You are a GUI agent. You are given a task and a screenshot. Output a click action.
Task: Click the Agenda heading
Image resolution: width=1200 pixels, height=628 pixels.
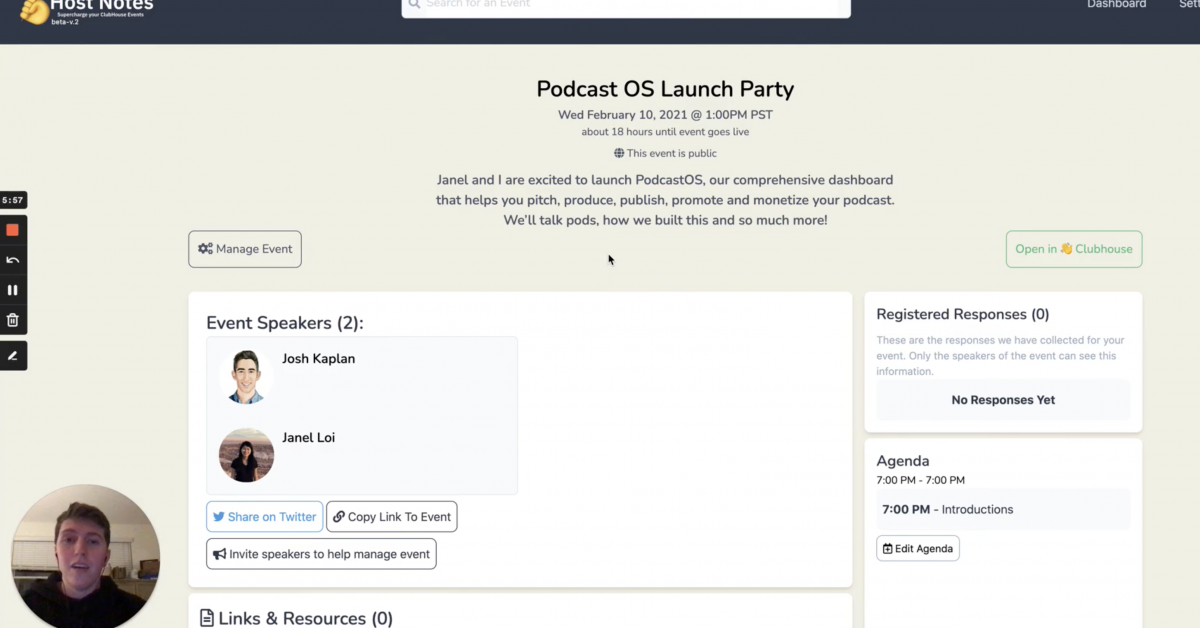(903, 461)
